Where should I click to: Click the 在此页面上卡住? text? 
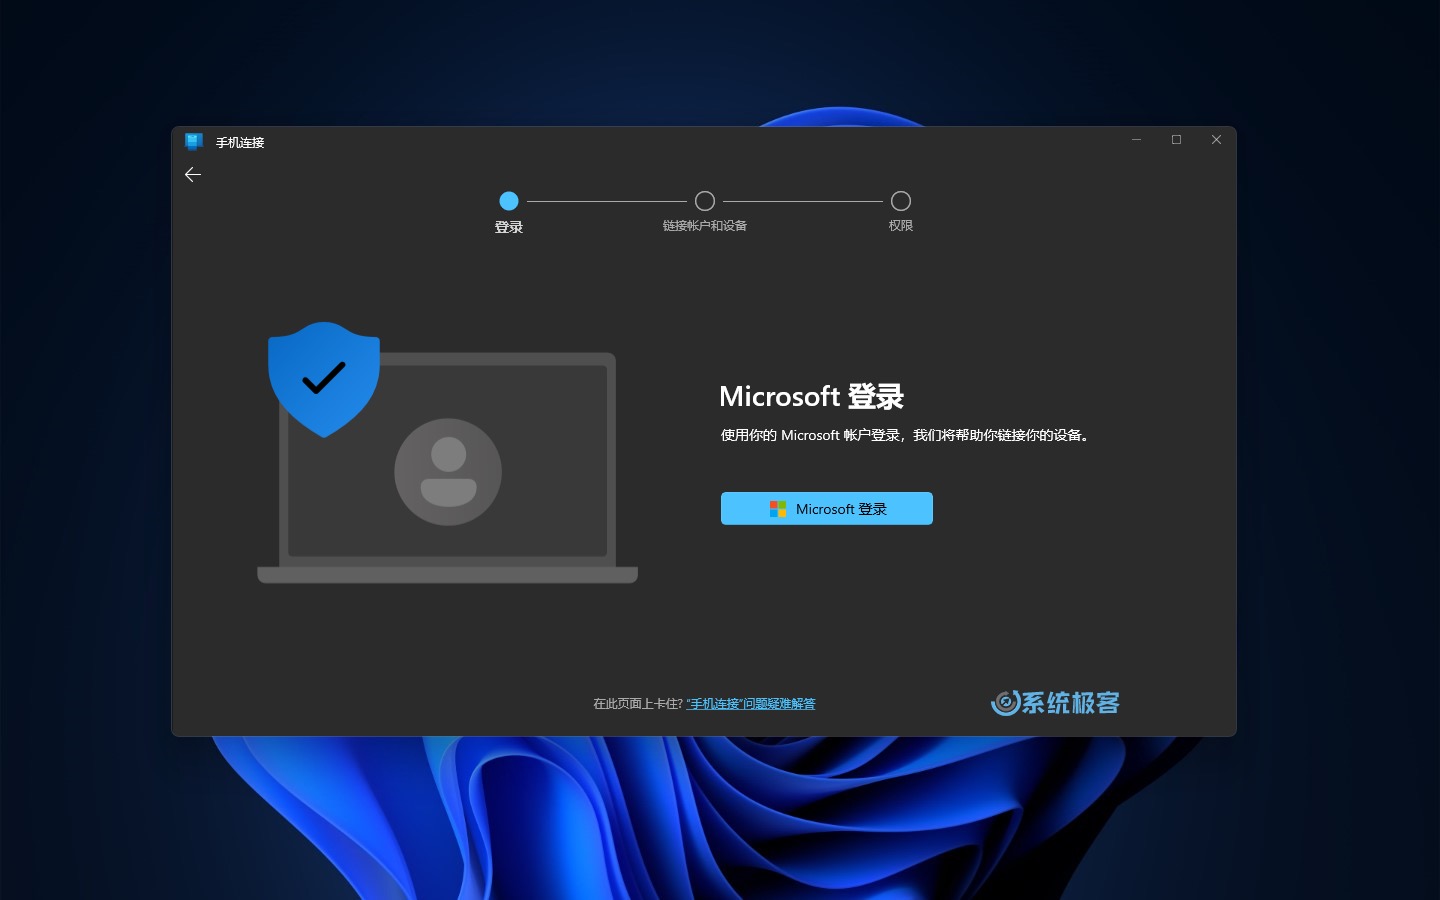pyautogui.click(x=638, y=704)
